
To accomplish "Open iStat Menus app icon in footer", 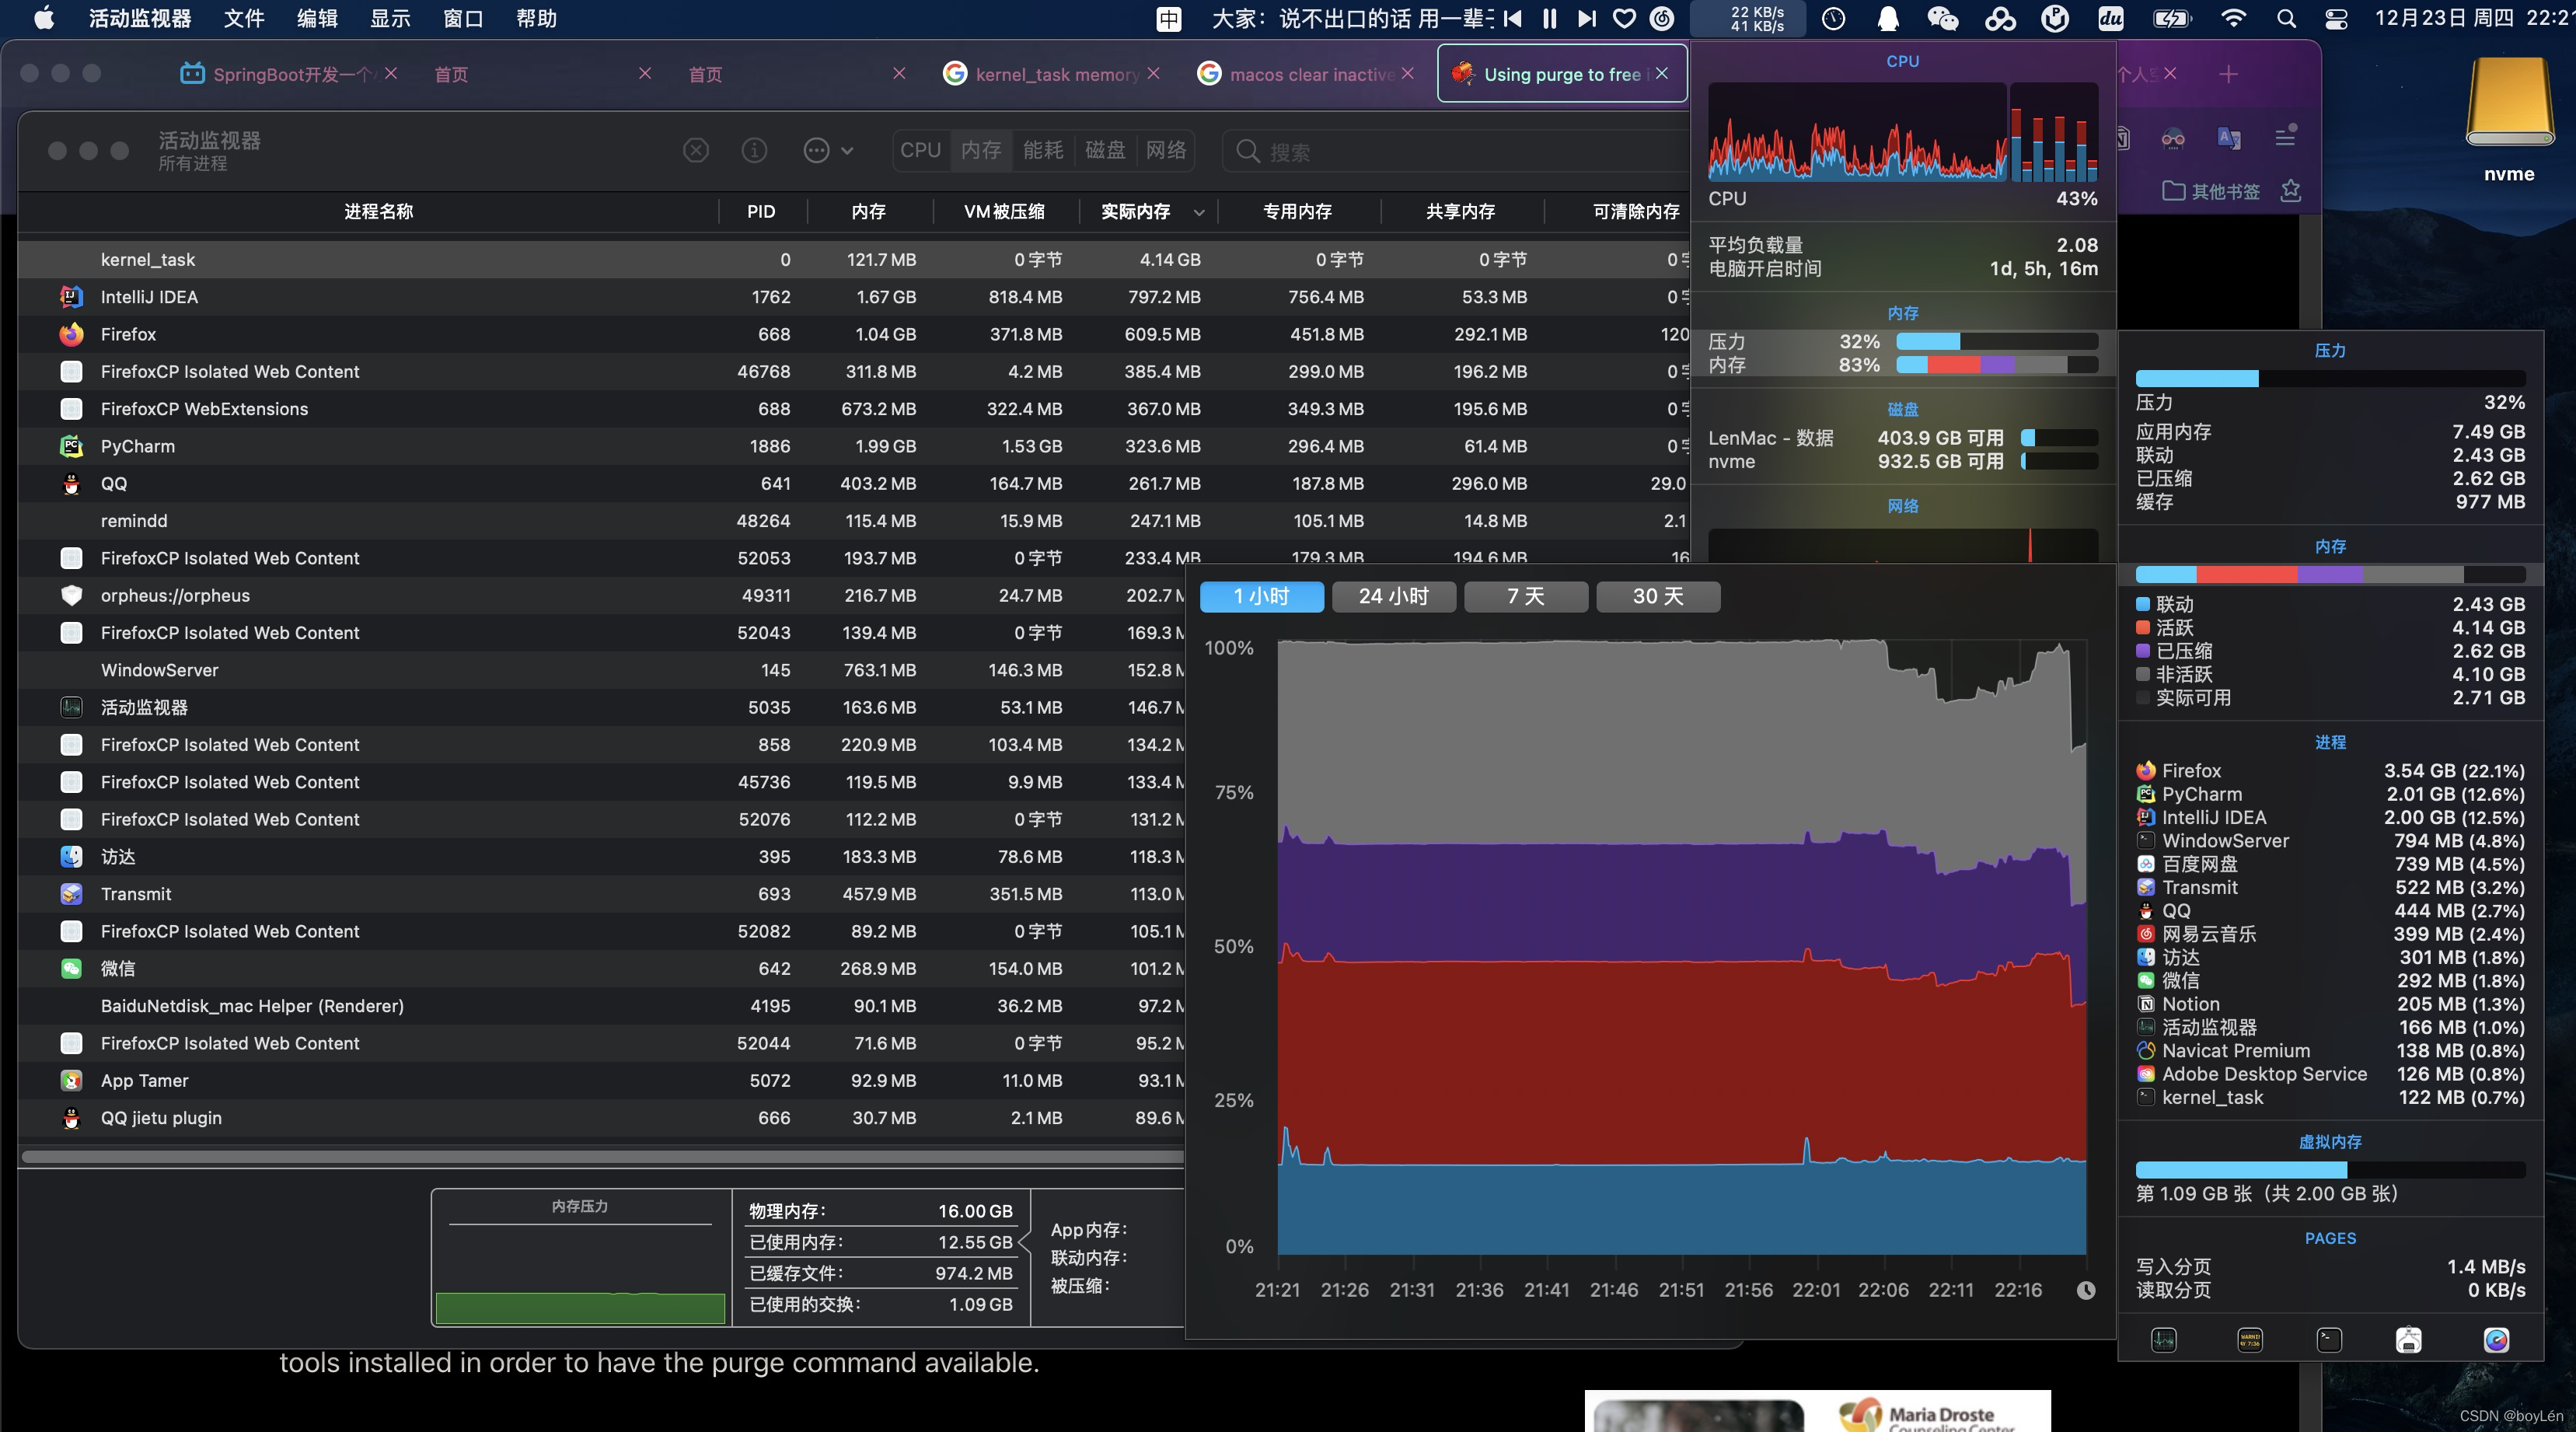I will 2496,1340.
